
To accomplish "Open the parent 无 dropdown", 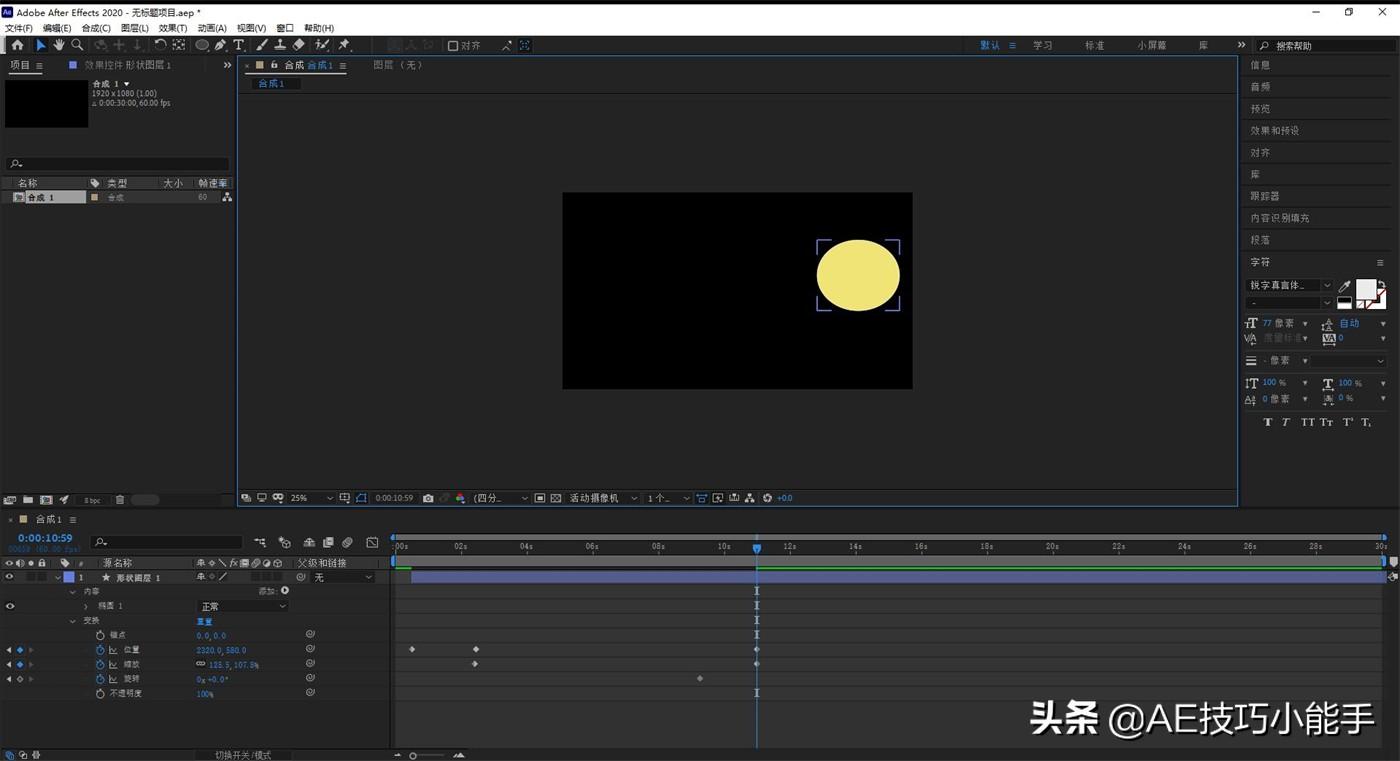I will click(343, 577).
